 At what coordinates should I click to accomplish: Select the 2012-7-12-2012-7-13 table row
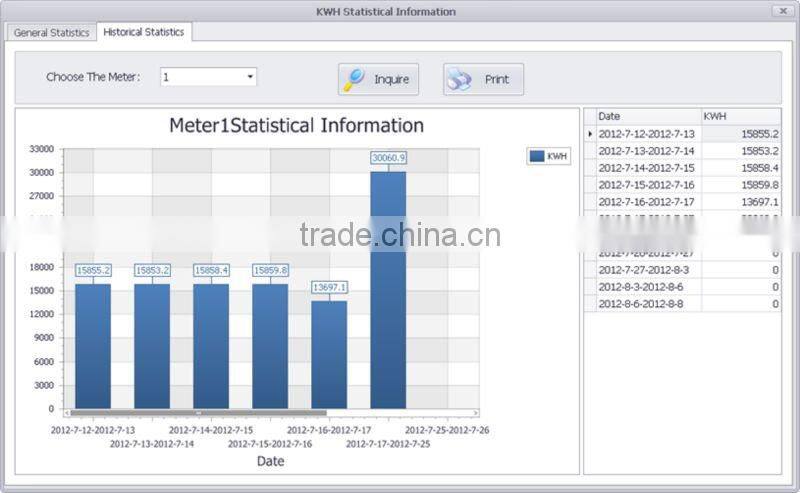pos(647,134)
